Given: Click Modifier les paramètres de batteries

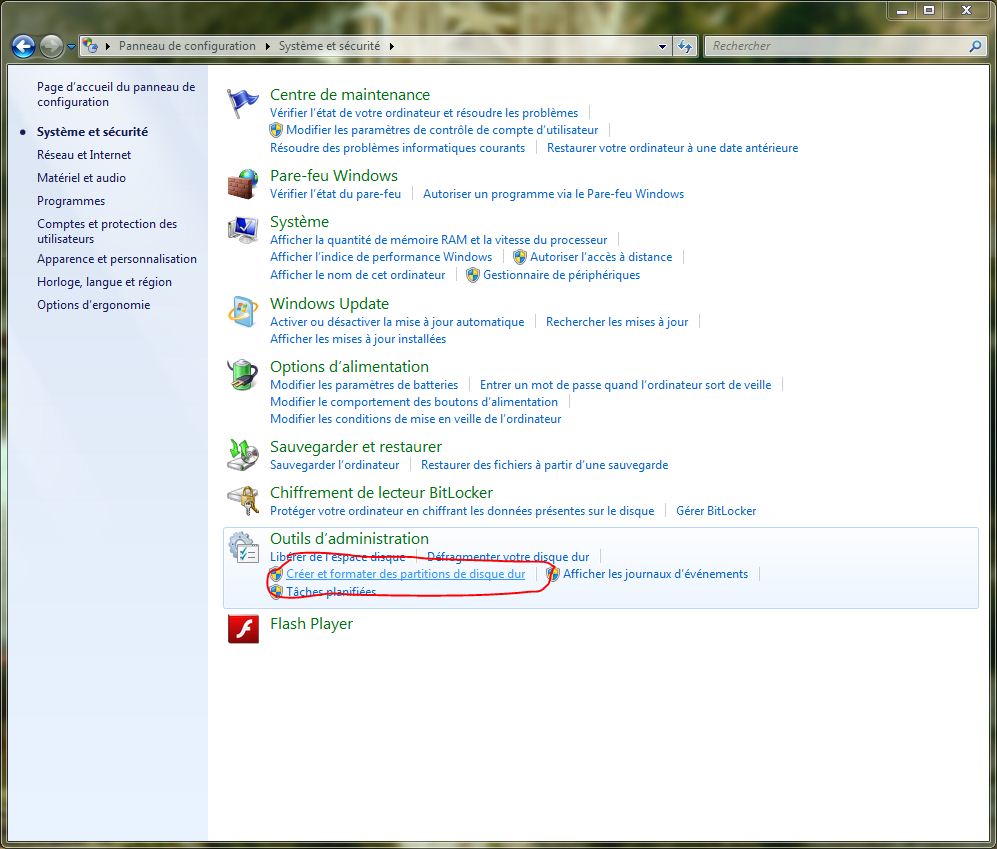Looking at the screenshot, I should 364,385.
